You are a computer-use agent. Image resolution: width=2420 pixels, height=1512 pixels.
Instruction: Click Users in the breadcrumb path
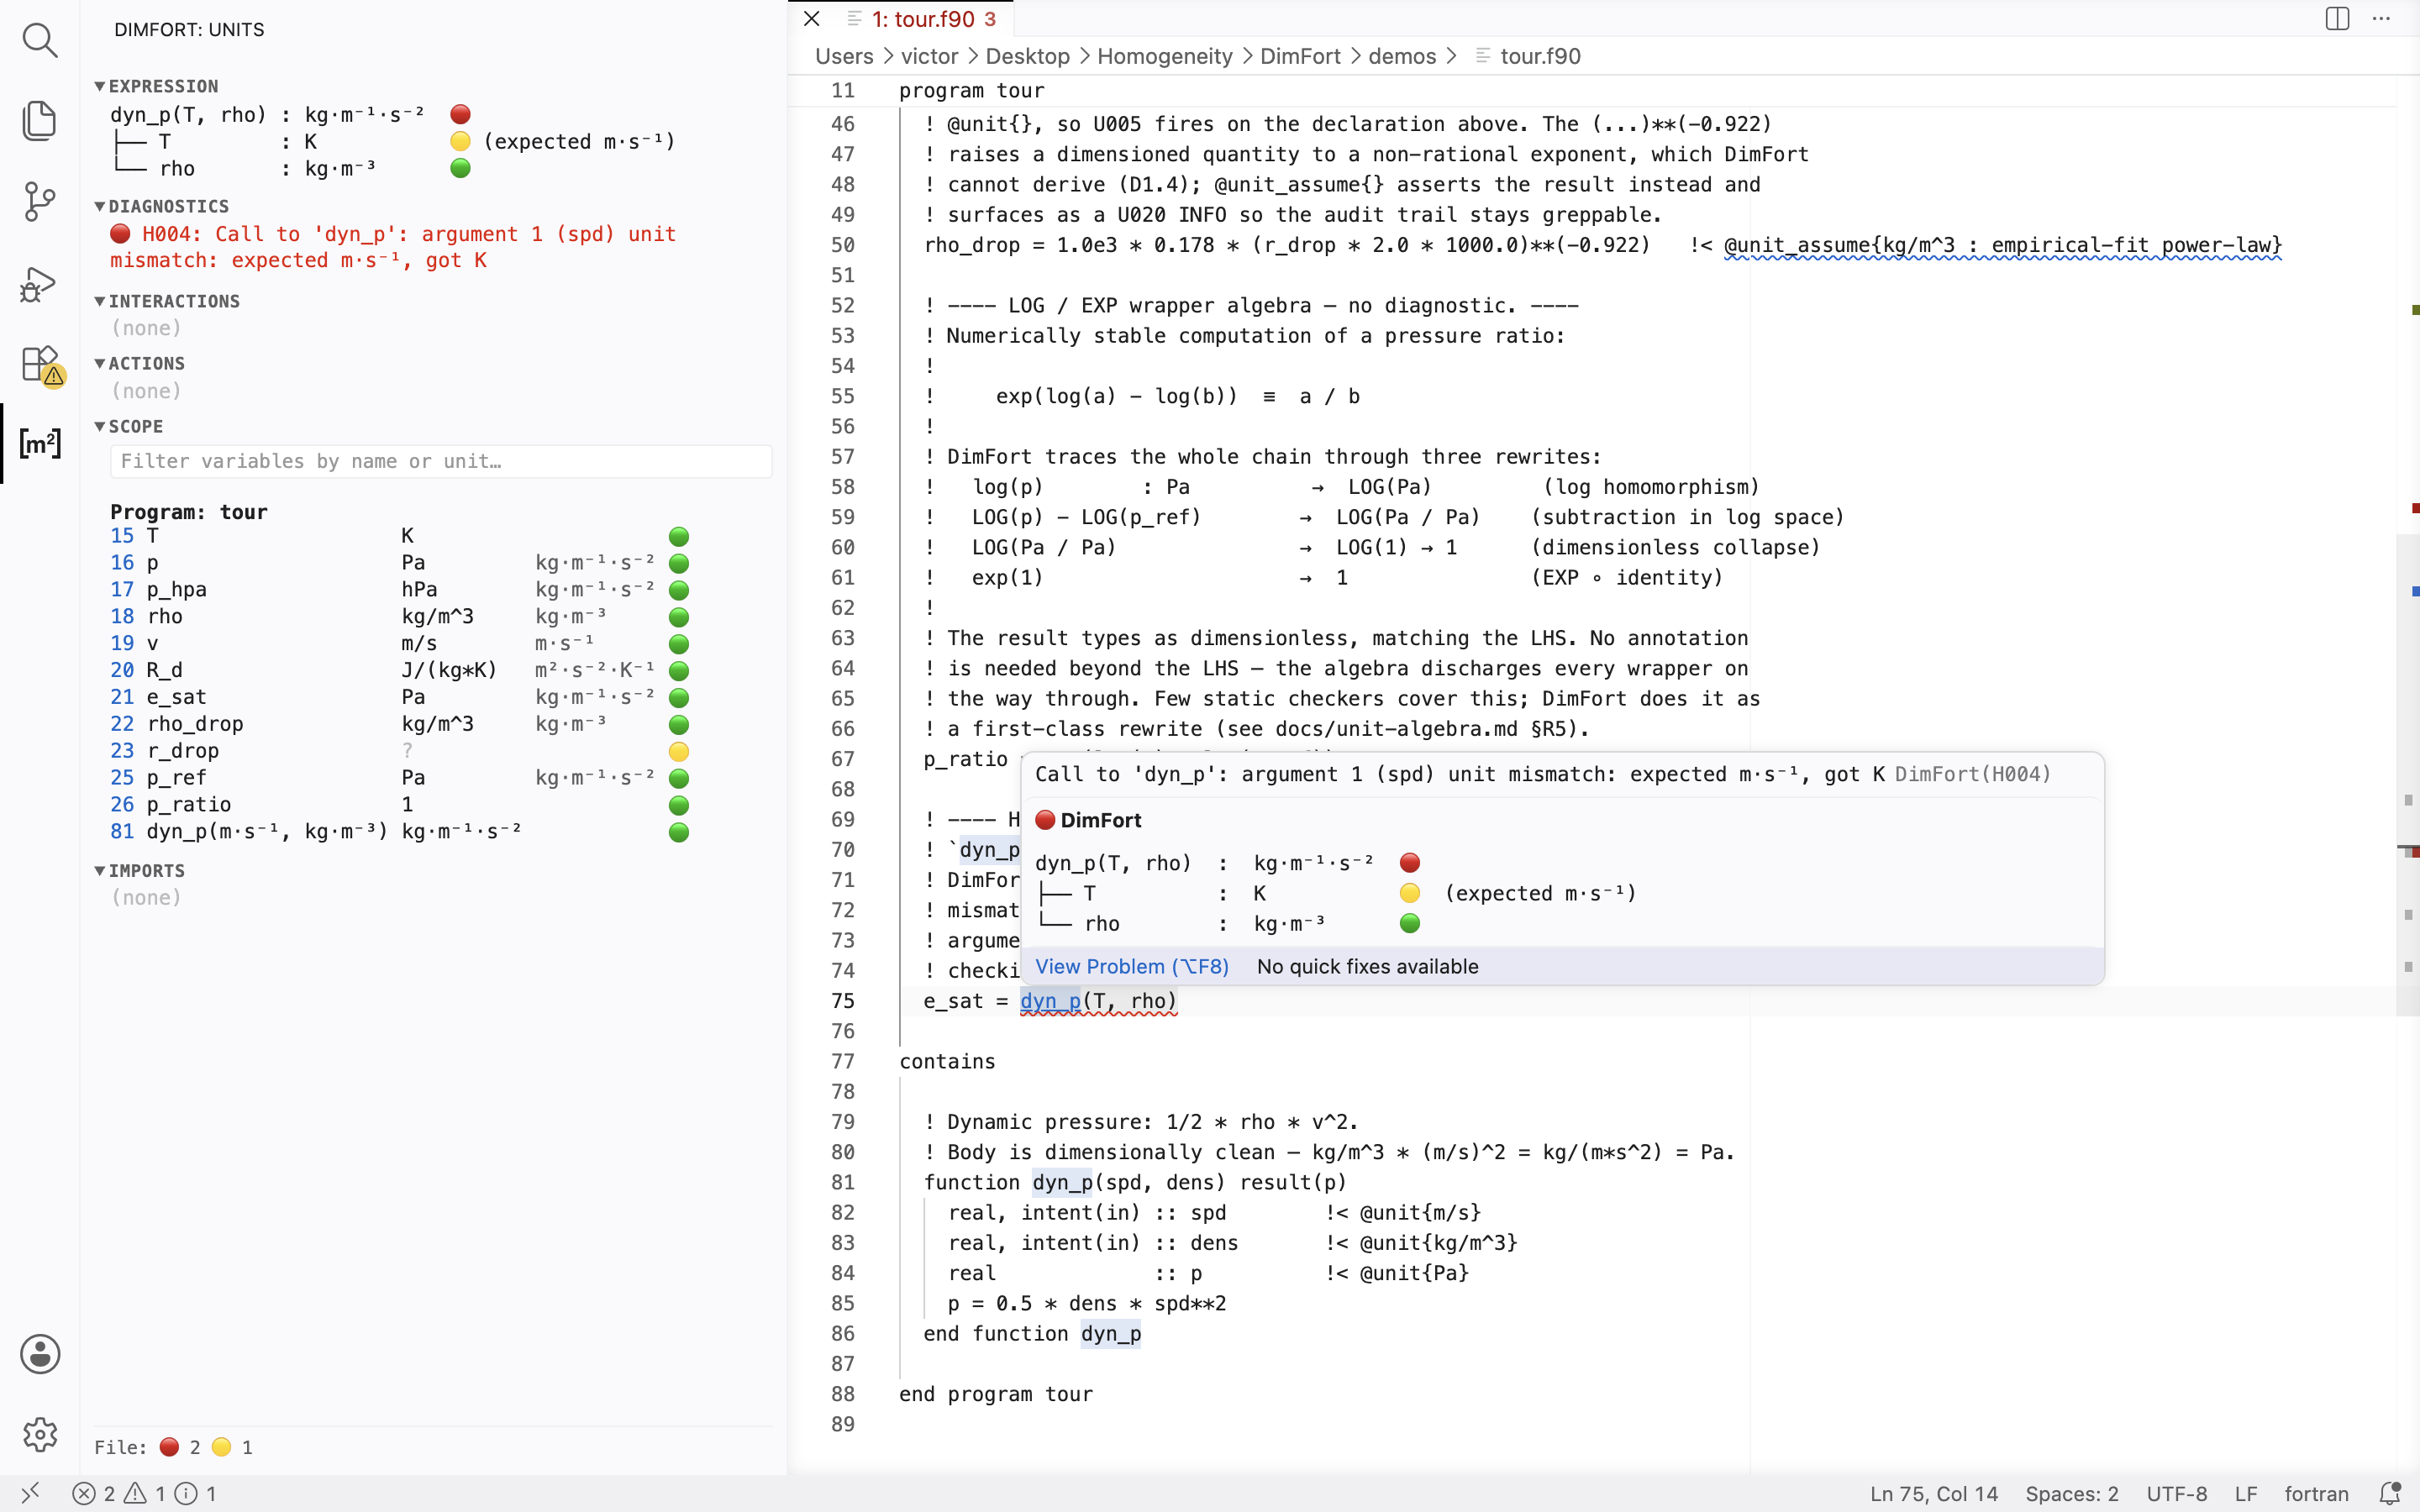pyautogui.click(x=844, y=56)
